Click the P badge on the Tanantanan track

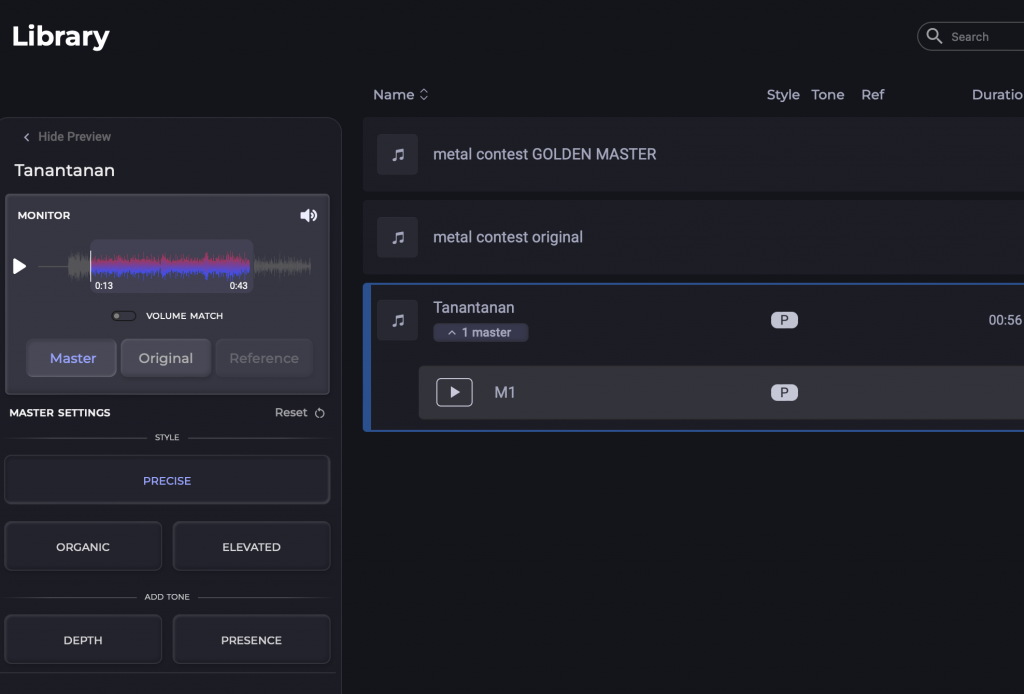pyautogui.click(x=784, y=320)
